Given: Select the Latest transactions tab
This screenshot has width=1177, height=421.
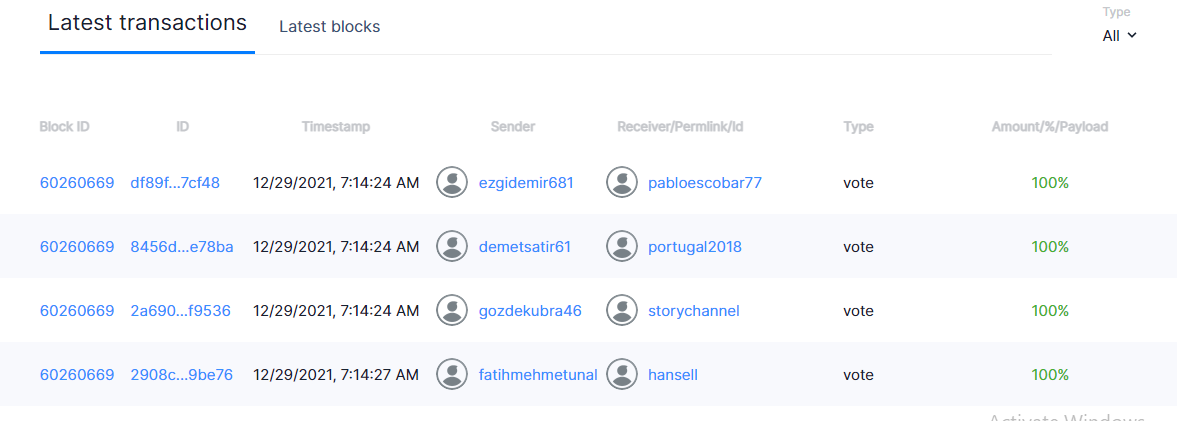Looking at the screenshot, I should [147, 23].
